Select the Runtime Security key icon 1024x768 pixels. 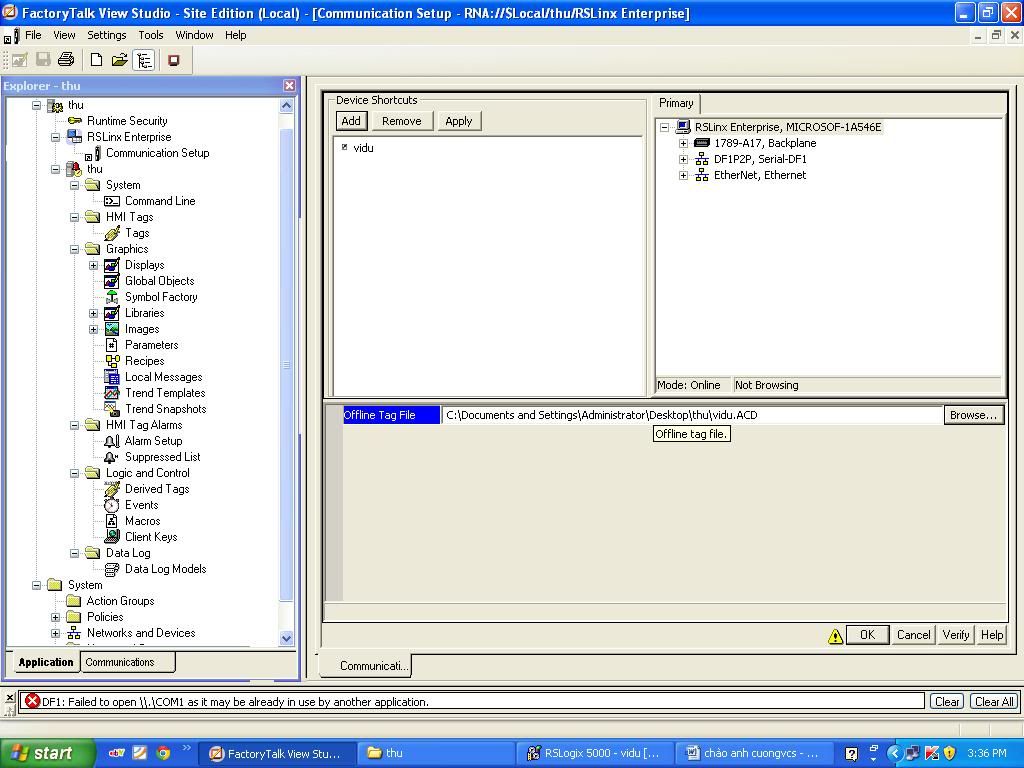74,121
